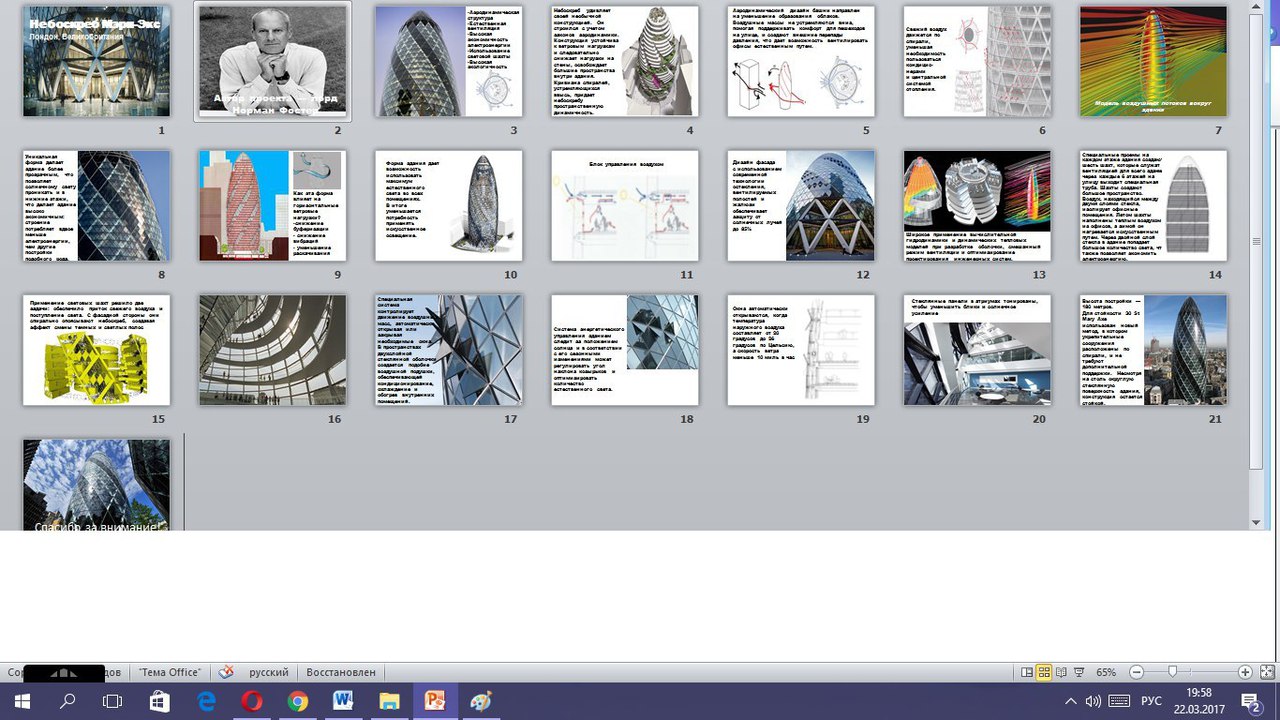Adjust the zoom slider handle
1280x720 pixels.
click(x=1172, y=673)
